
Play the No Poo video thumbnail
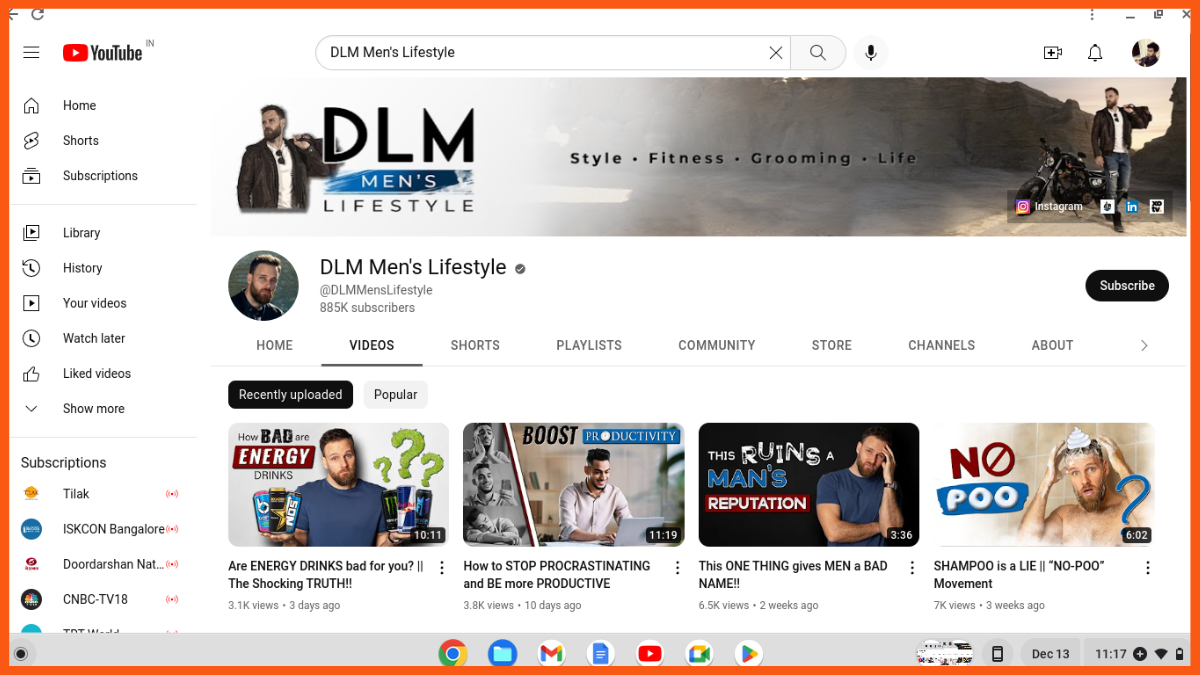1044,484
